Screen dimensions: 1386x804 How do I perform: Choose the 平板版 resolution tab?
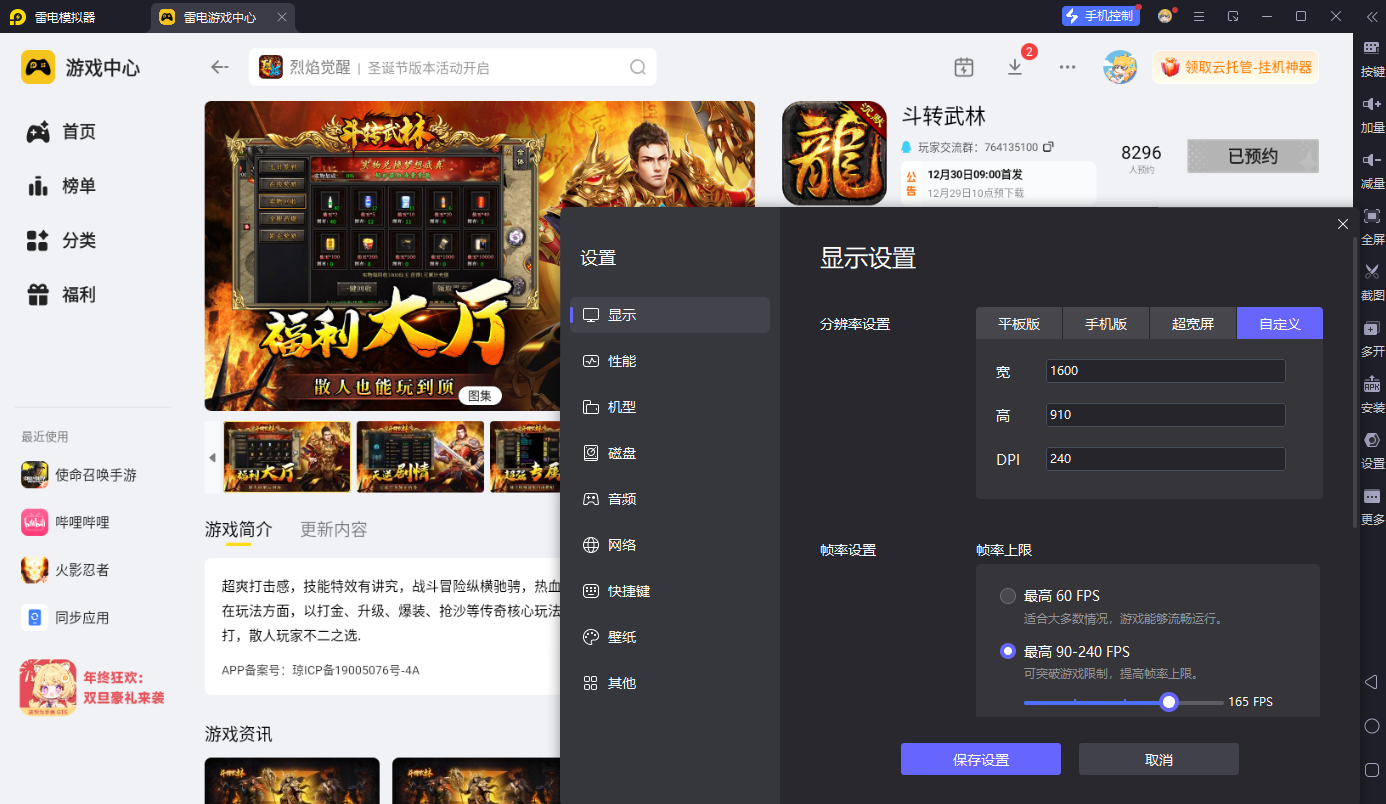tap(1019, 324)
